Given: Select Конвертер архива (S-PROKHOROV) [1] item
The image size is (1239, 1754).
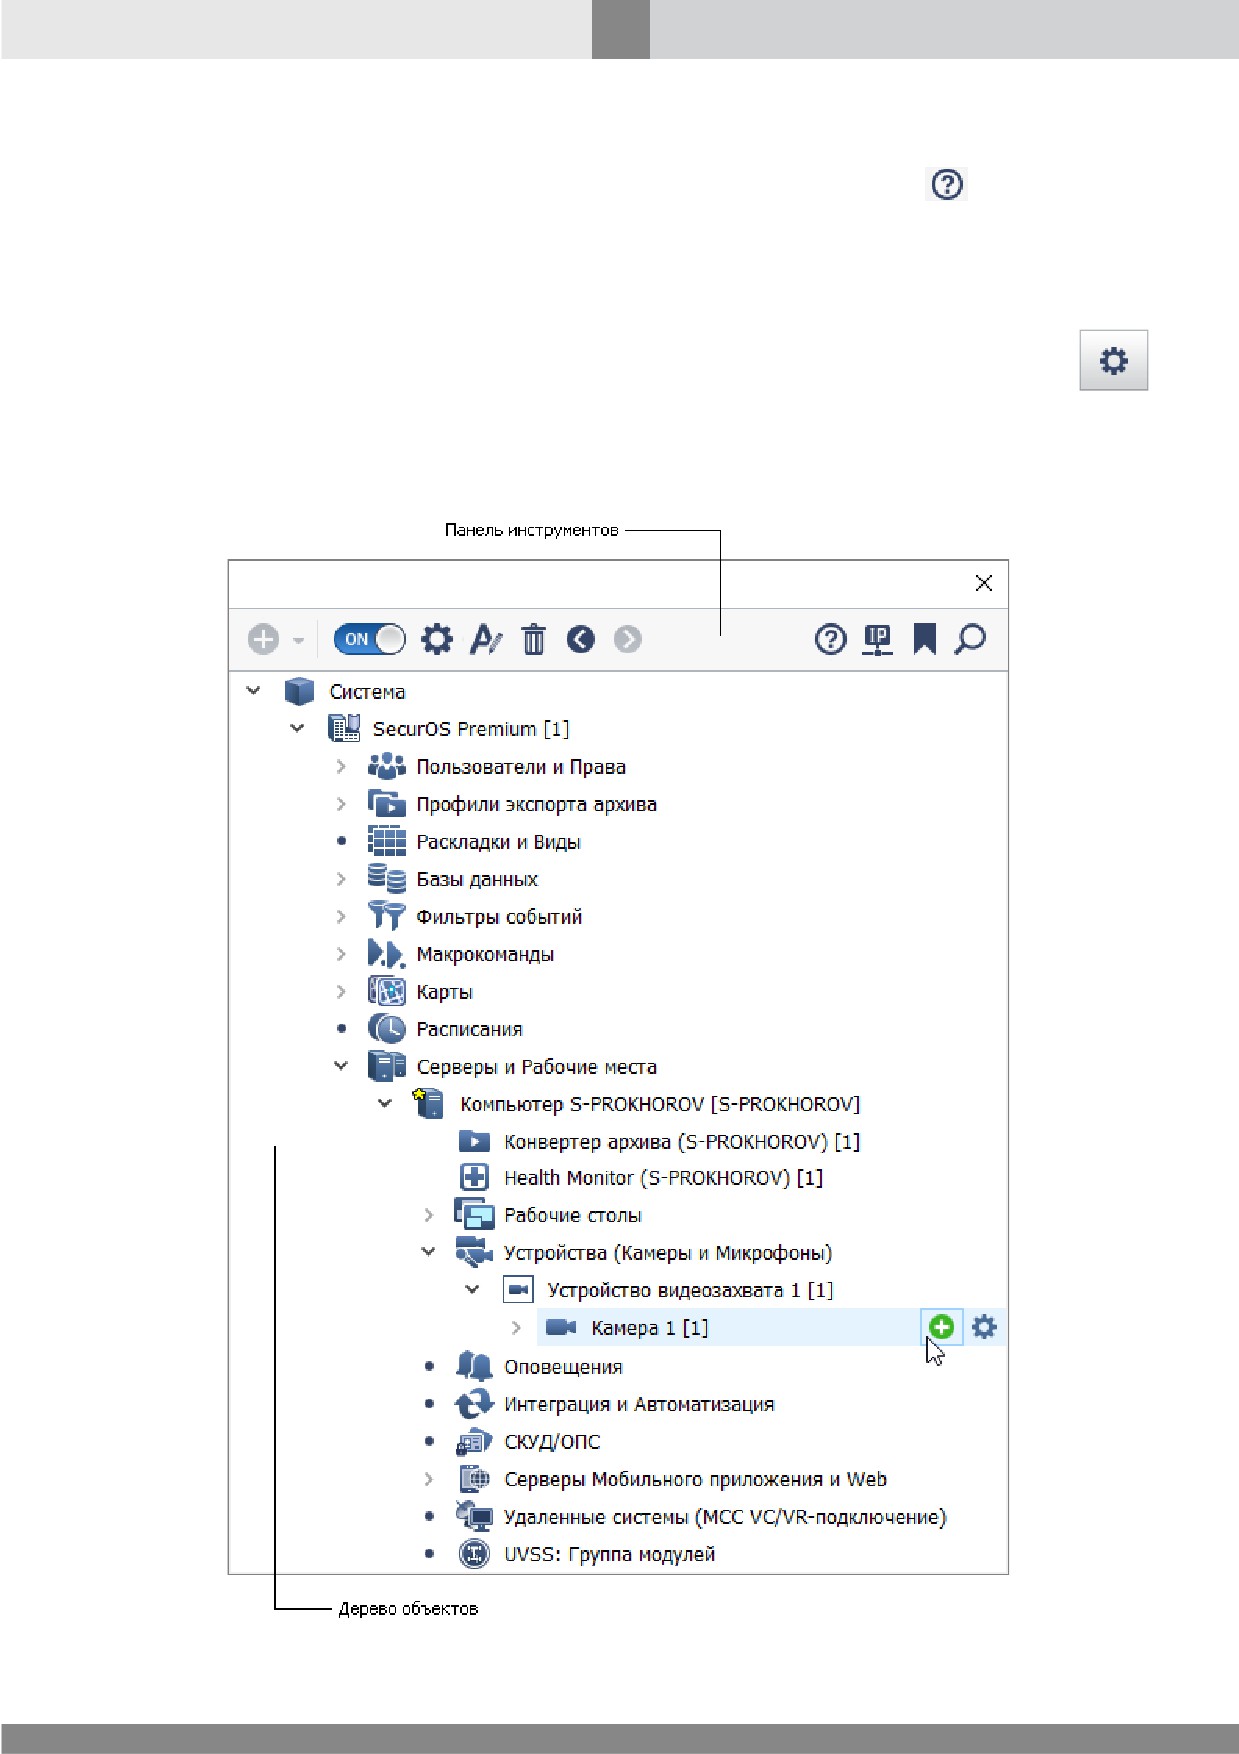Looking at the screenshot, I should [682, 1142].
